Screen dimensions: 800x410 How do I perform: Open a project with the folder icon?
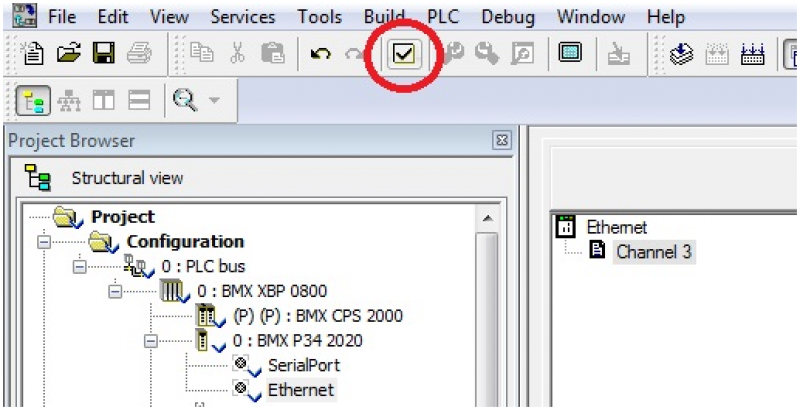tap(69, 53)
